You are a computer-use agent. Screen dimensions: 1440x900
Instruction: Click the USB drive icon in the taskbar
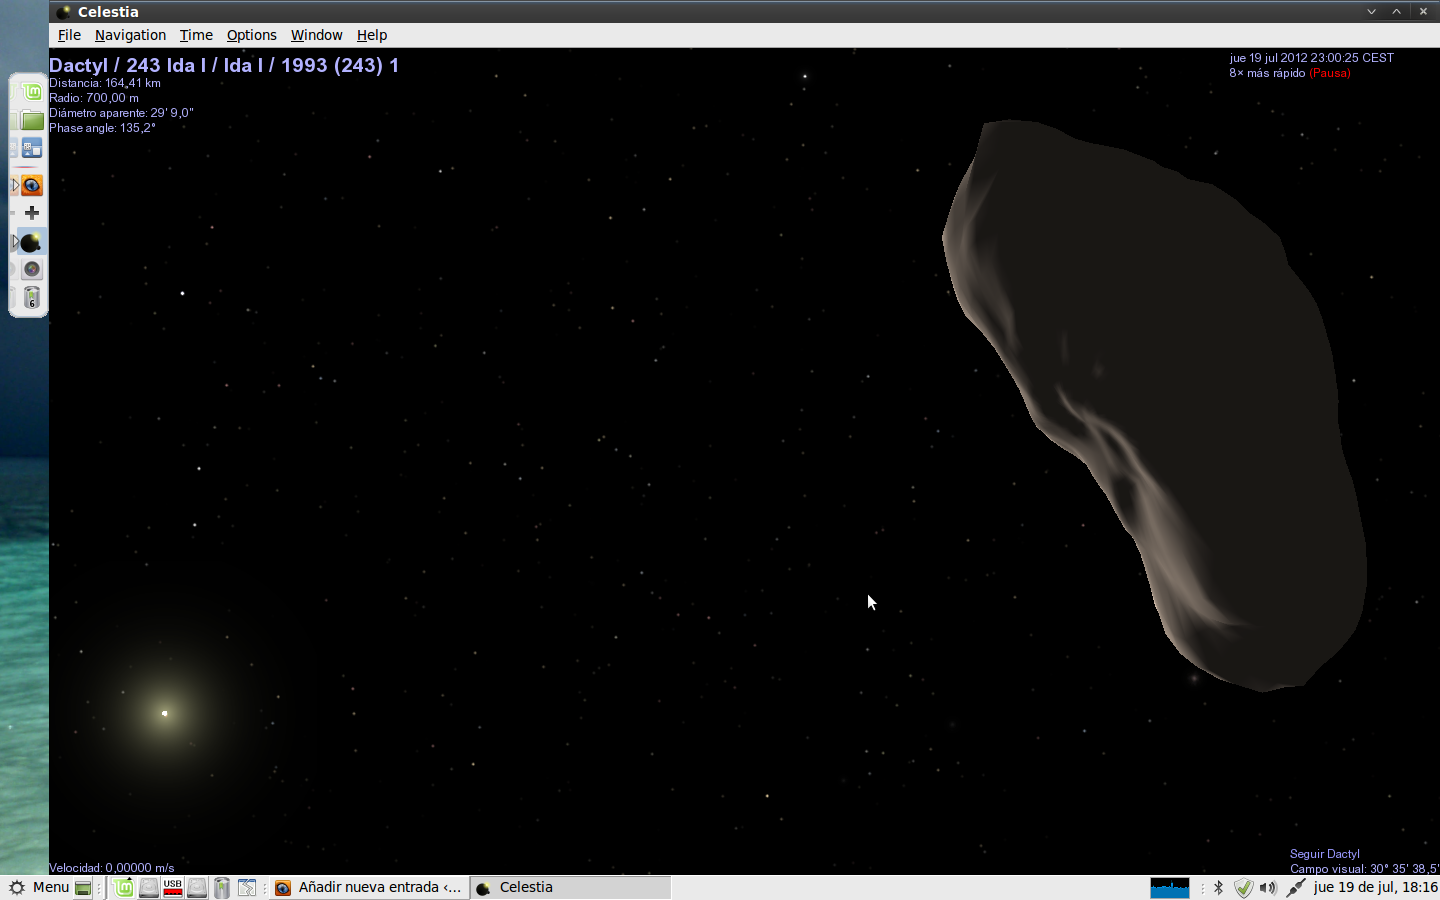click(173, 888)
